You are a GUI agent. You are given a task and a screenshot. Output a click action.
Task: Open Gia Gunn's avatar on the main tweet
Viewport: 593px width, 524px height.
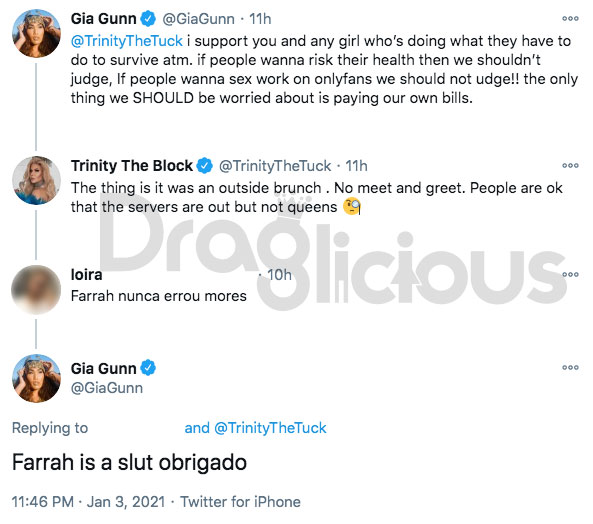(36, 378)
